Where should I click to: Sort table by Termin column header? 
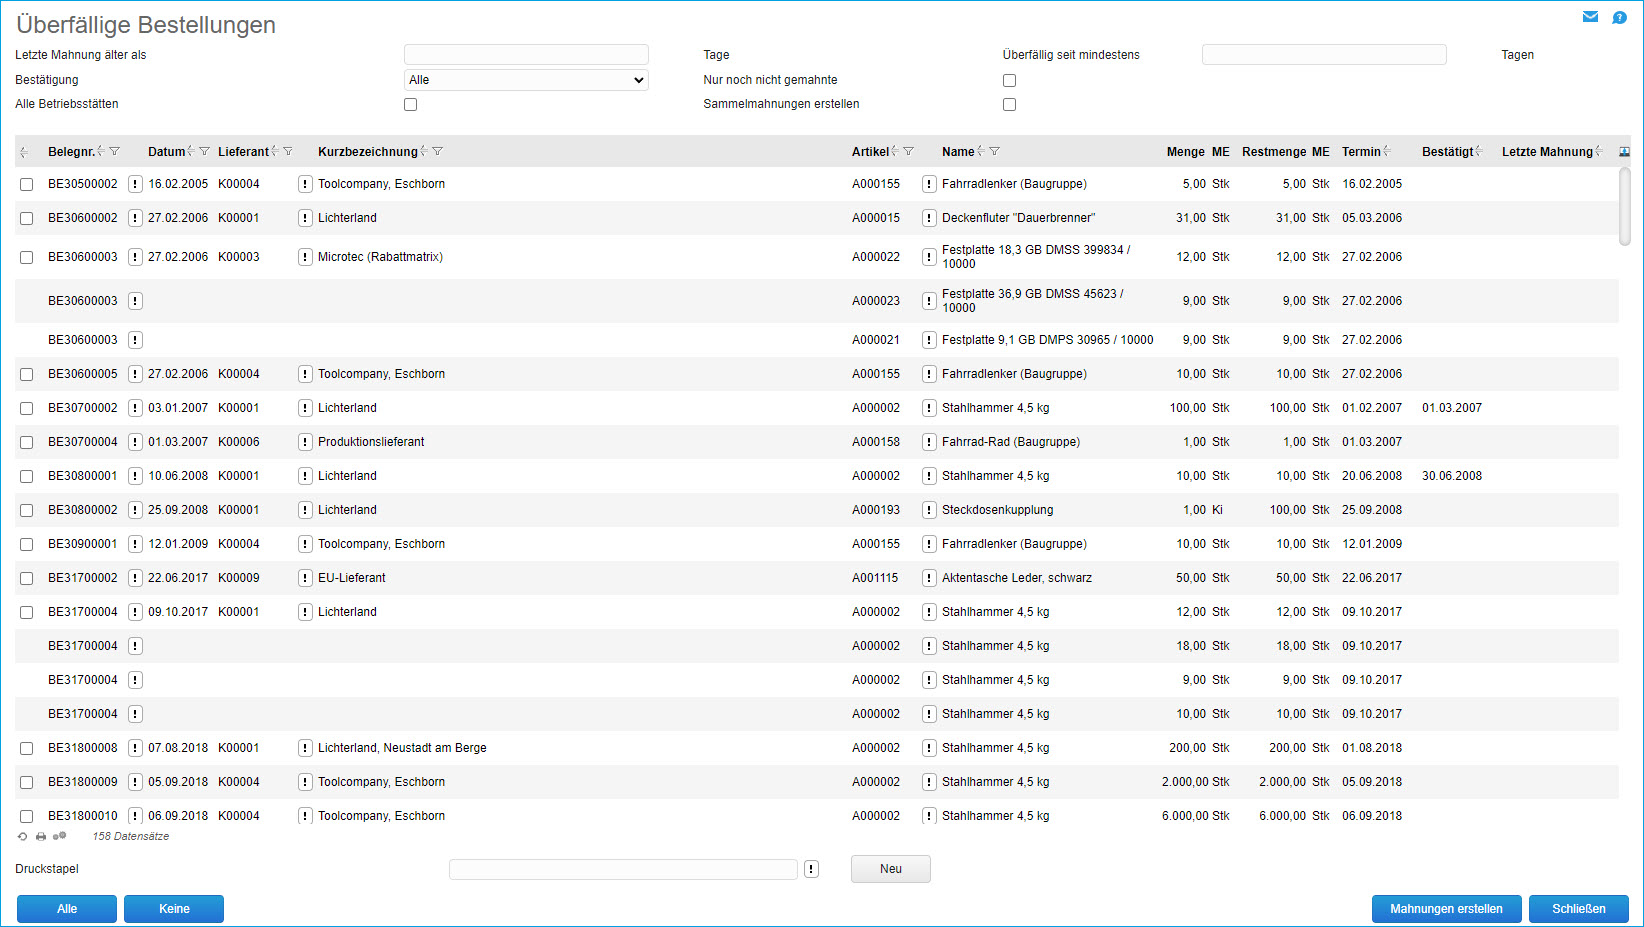click(x=1361, y=152)
